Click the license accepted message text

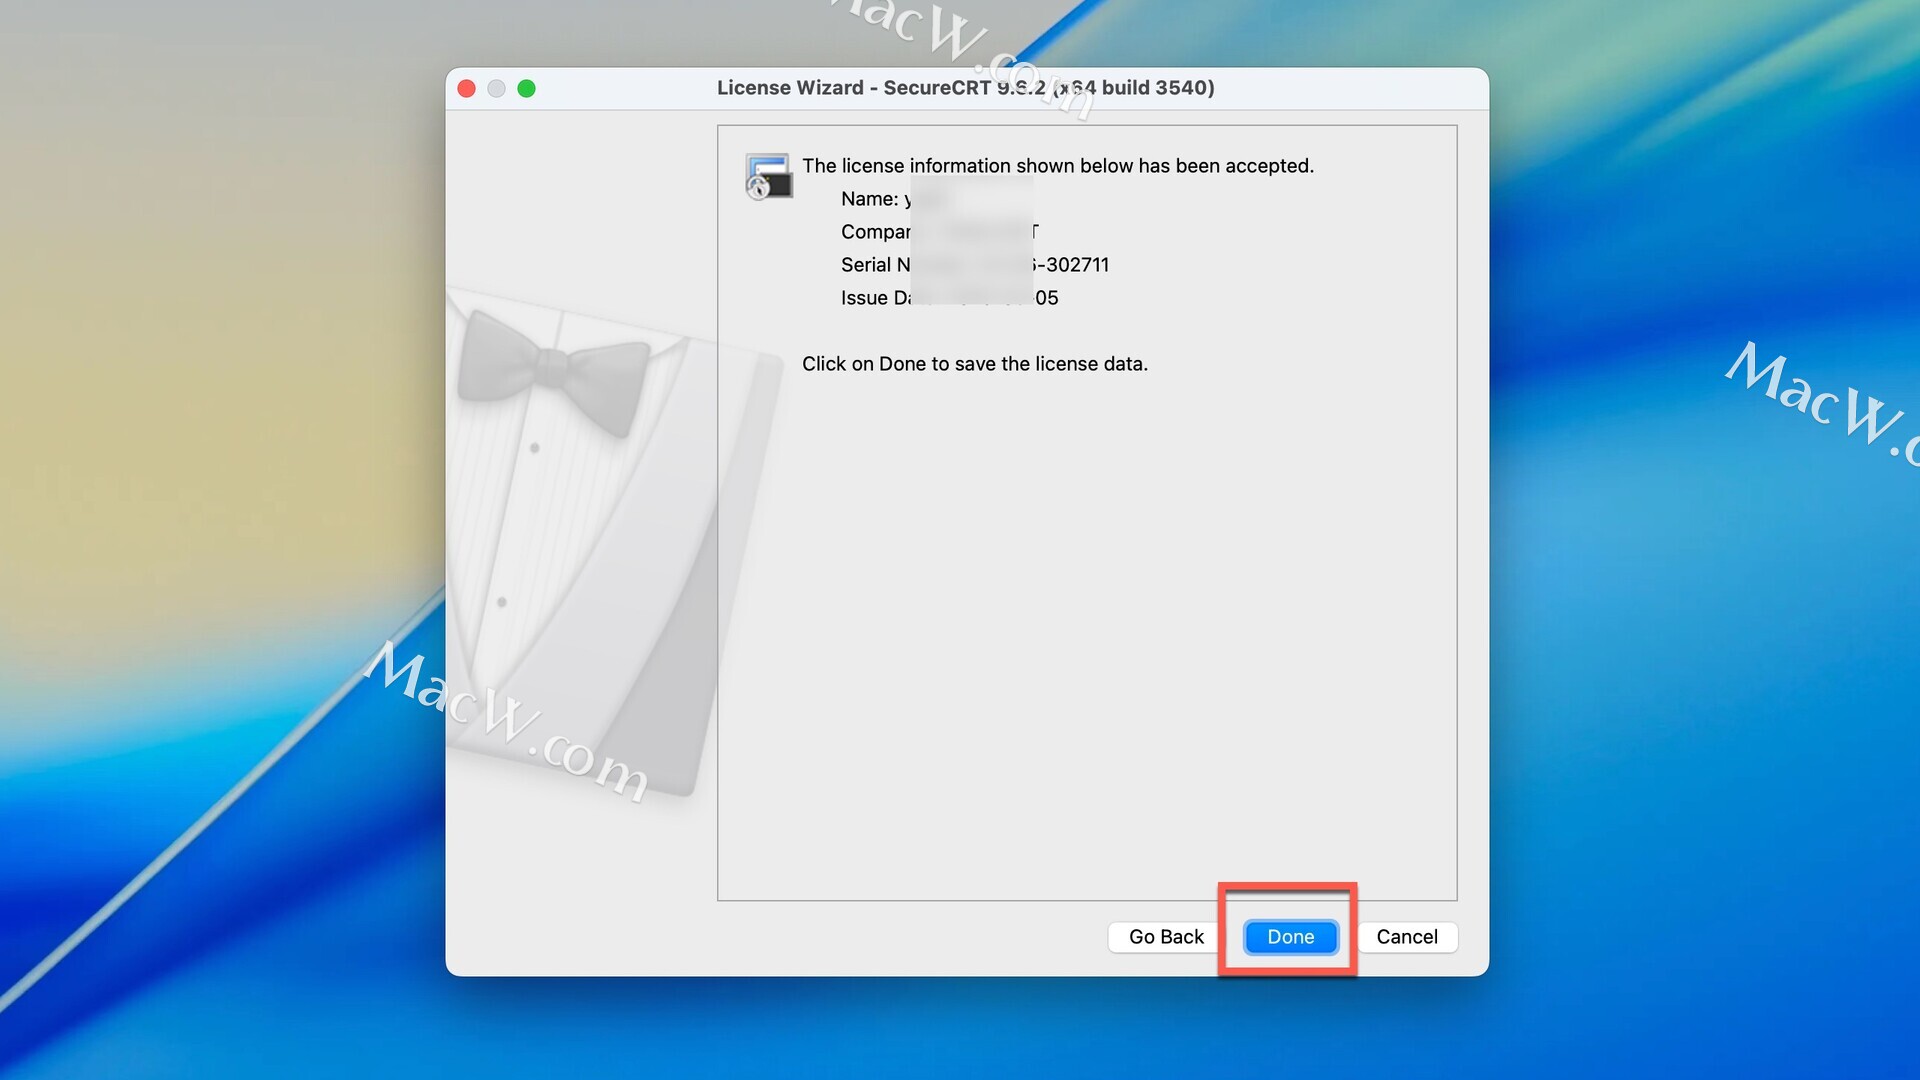tap(1057, 166)
